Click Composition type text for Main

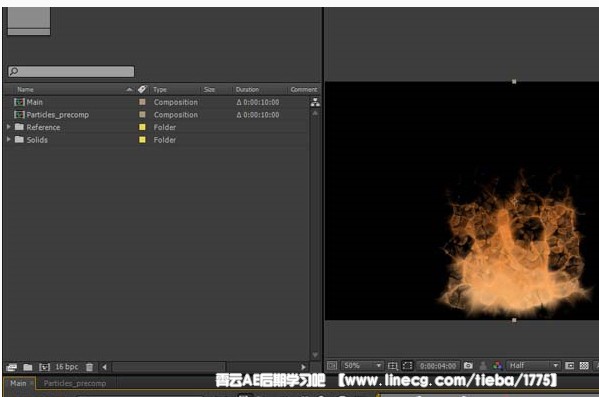point(176,102)
